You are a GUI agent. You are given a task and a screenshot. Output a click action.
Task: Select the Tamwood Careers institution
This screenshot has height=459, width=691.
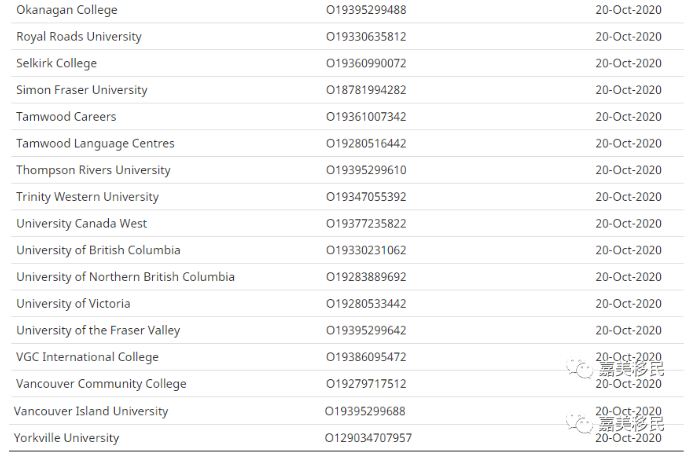(66, 117)
